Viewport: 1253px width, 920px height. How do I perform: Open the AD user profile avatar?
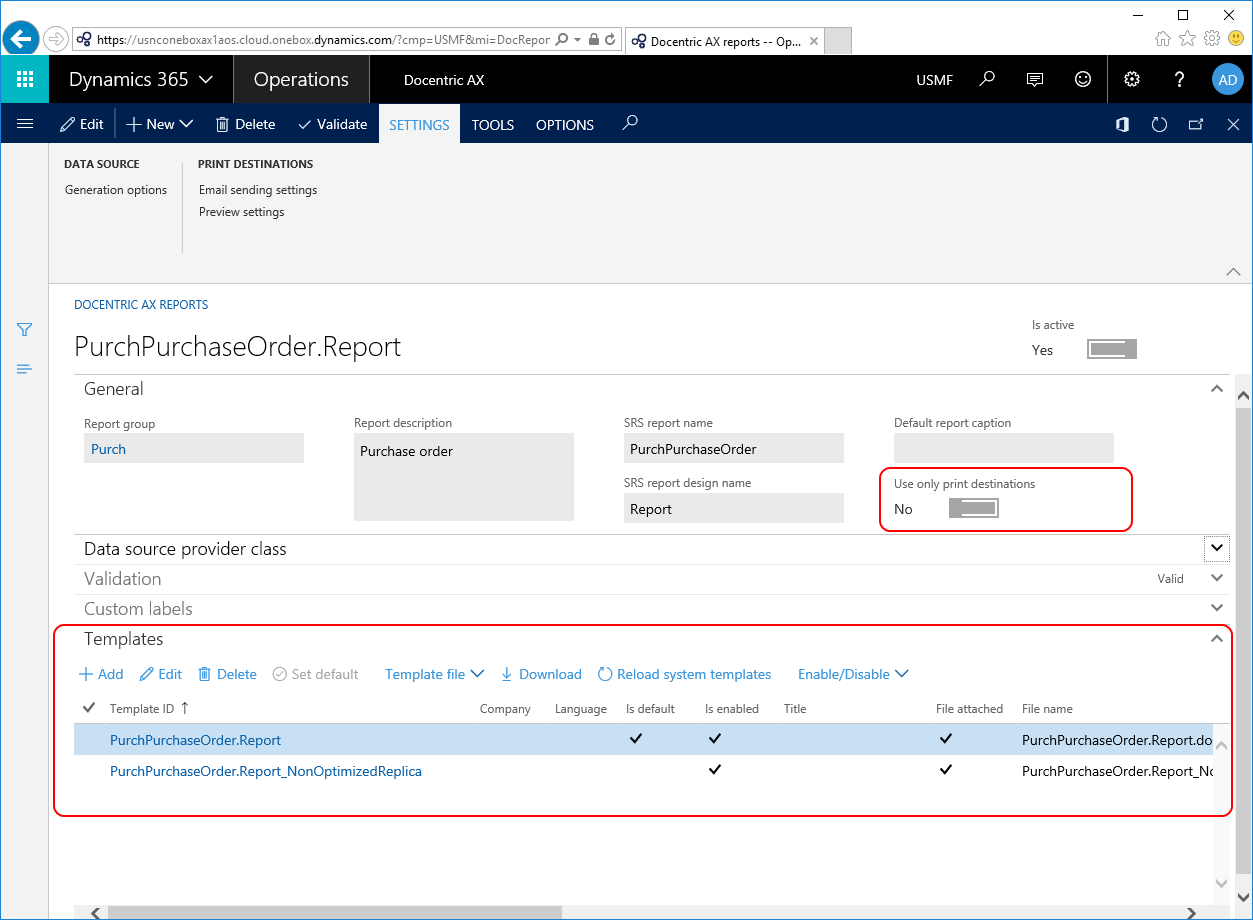click(x=1227, y=80)
